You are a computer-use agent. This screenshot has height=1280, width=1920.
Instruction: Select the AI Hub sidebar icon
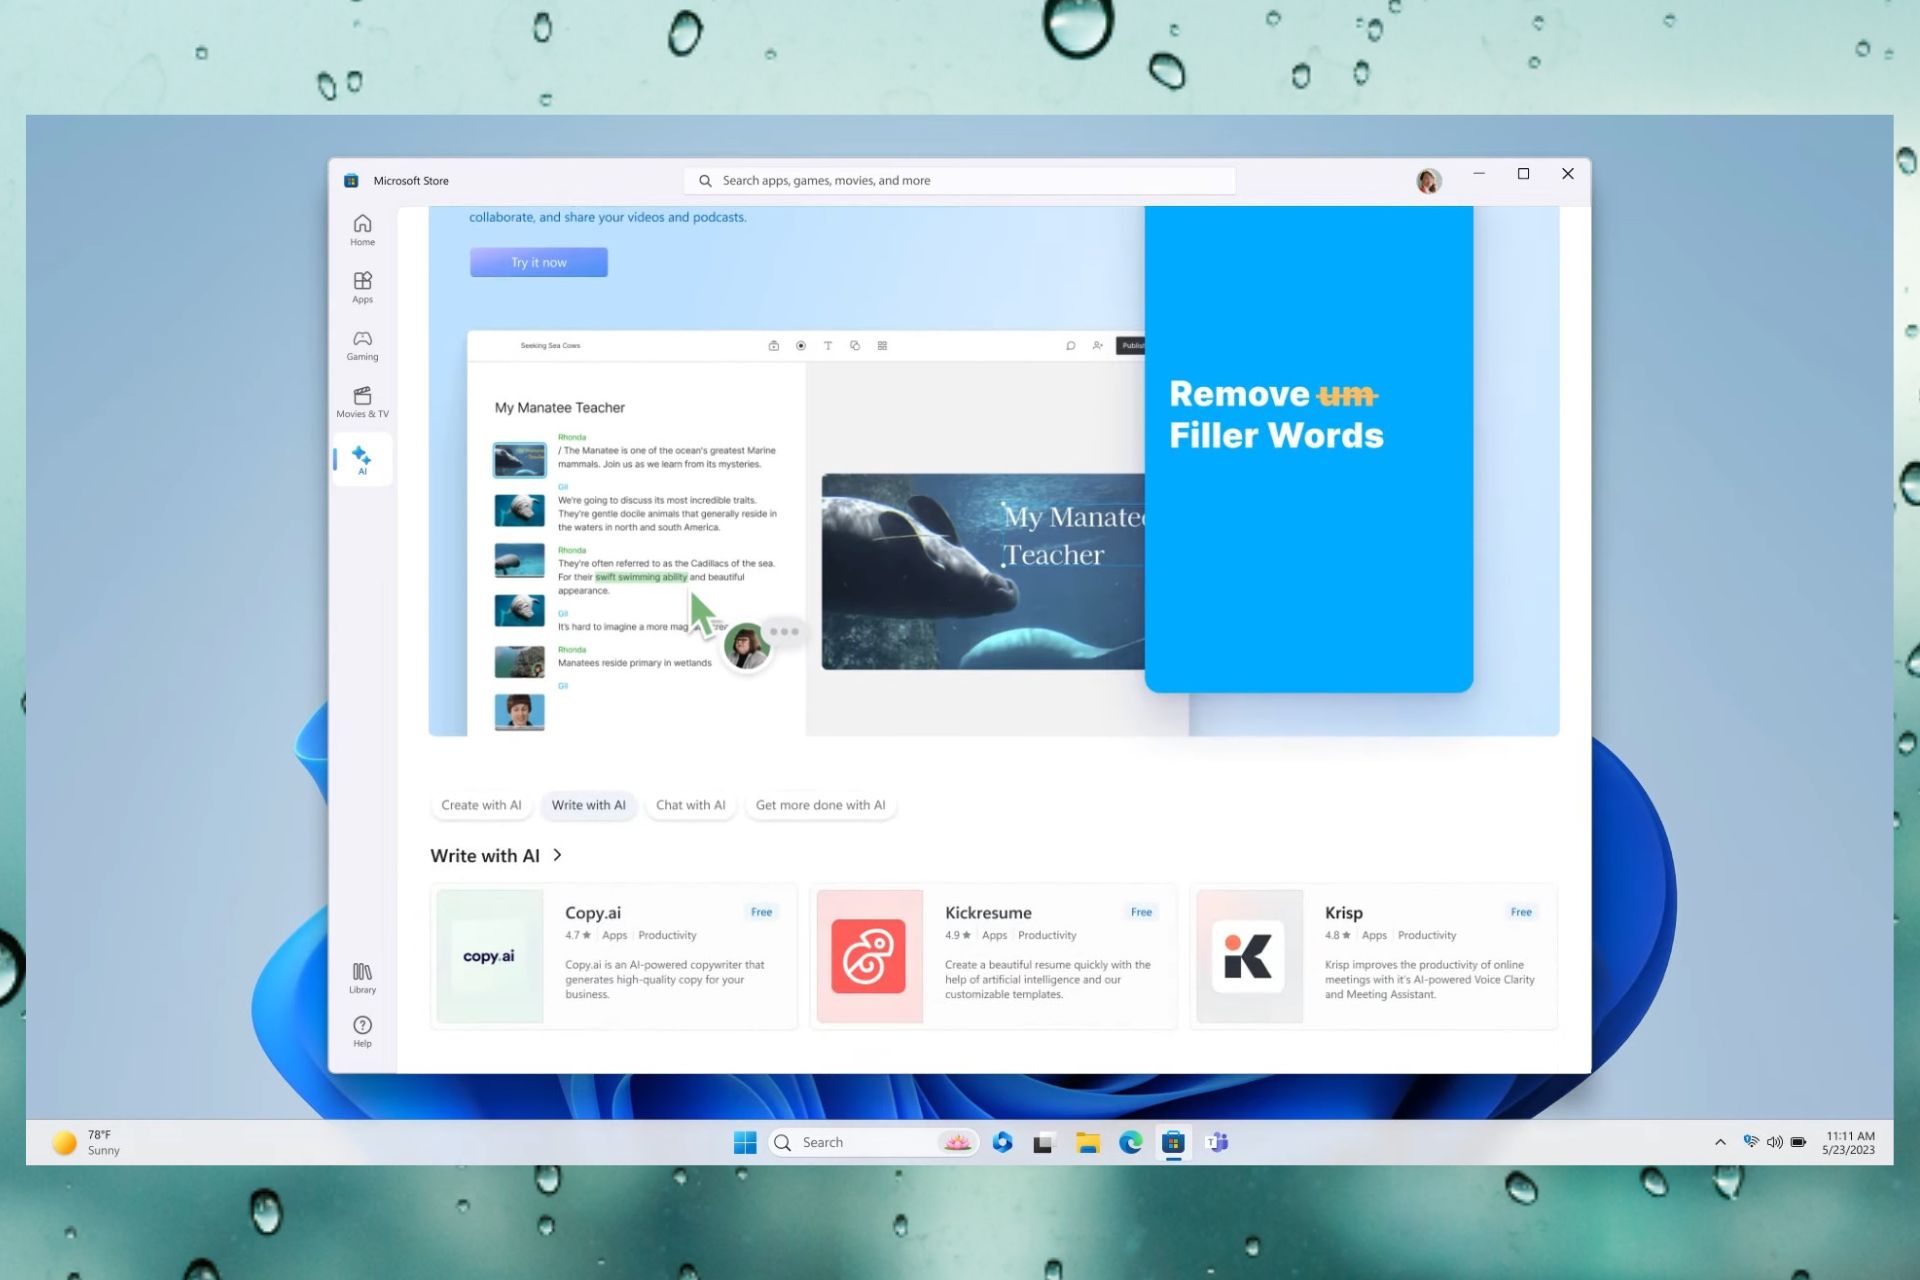tap(362, 460)
